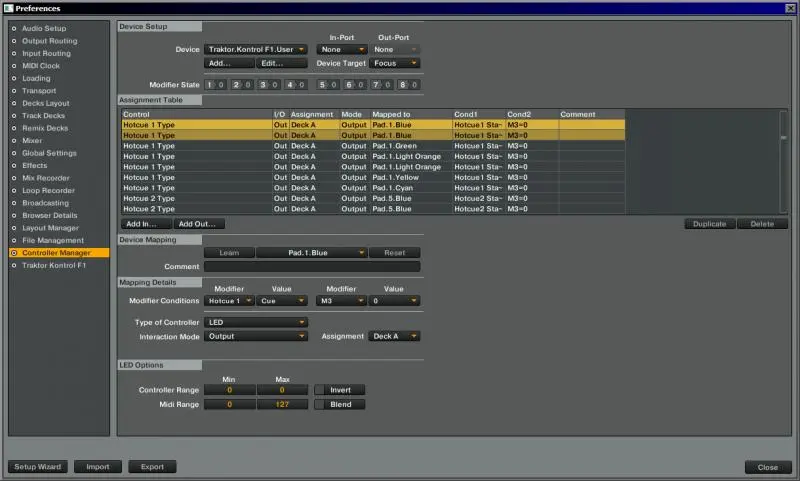Image resolution: width=800 pixels, height=481 pixels.
Task: Toggle the Blend LED option
Action: [x=340, y=405]
